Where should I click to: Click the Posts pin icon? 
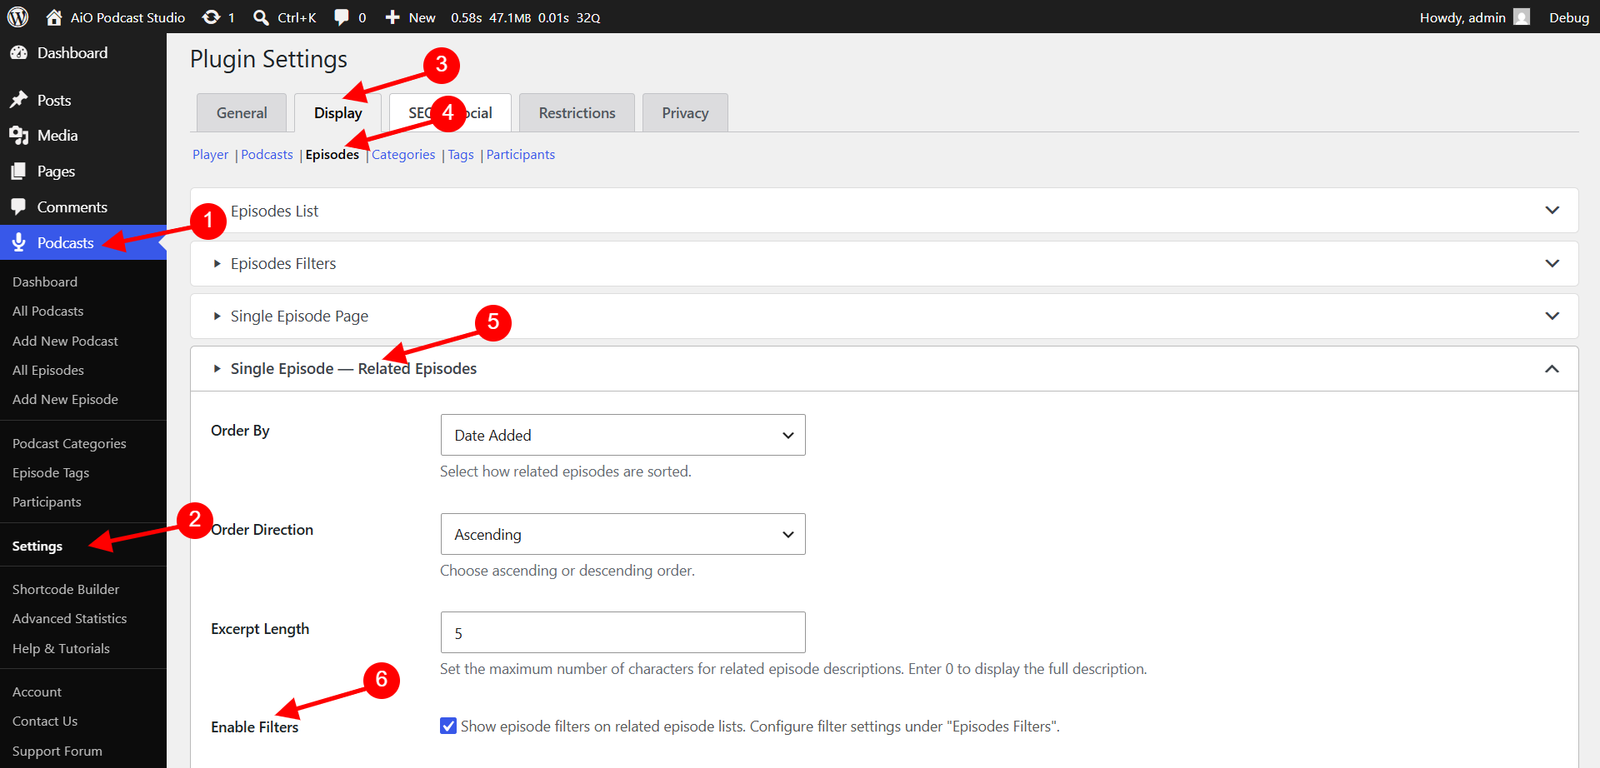[x=18, y=100]
